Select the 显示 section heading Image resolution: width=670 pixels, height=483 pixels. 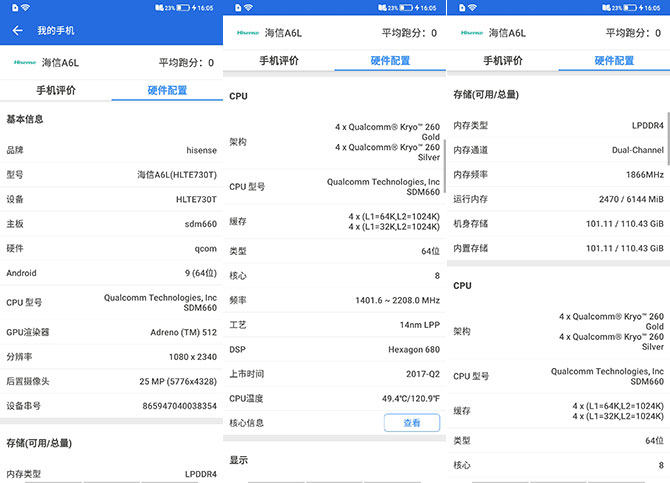pyautogui.click(x=238, y=460)
